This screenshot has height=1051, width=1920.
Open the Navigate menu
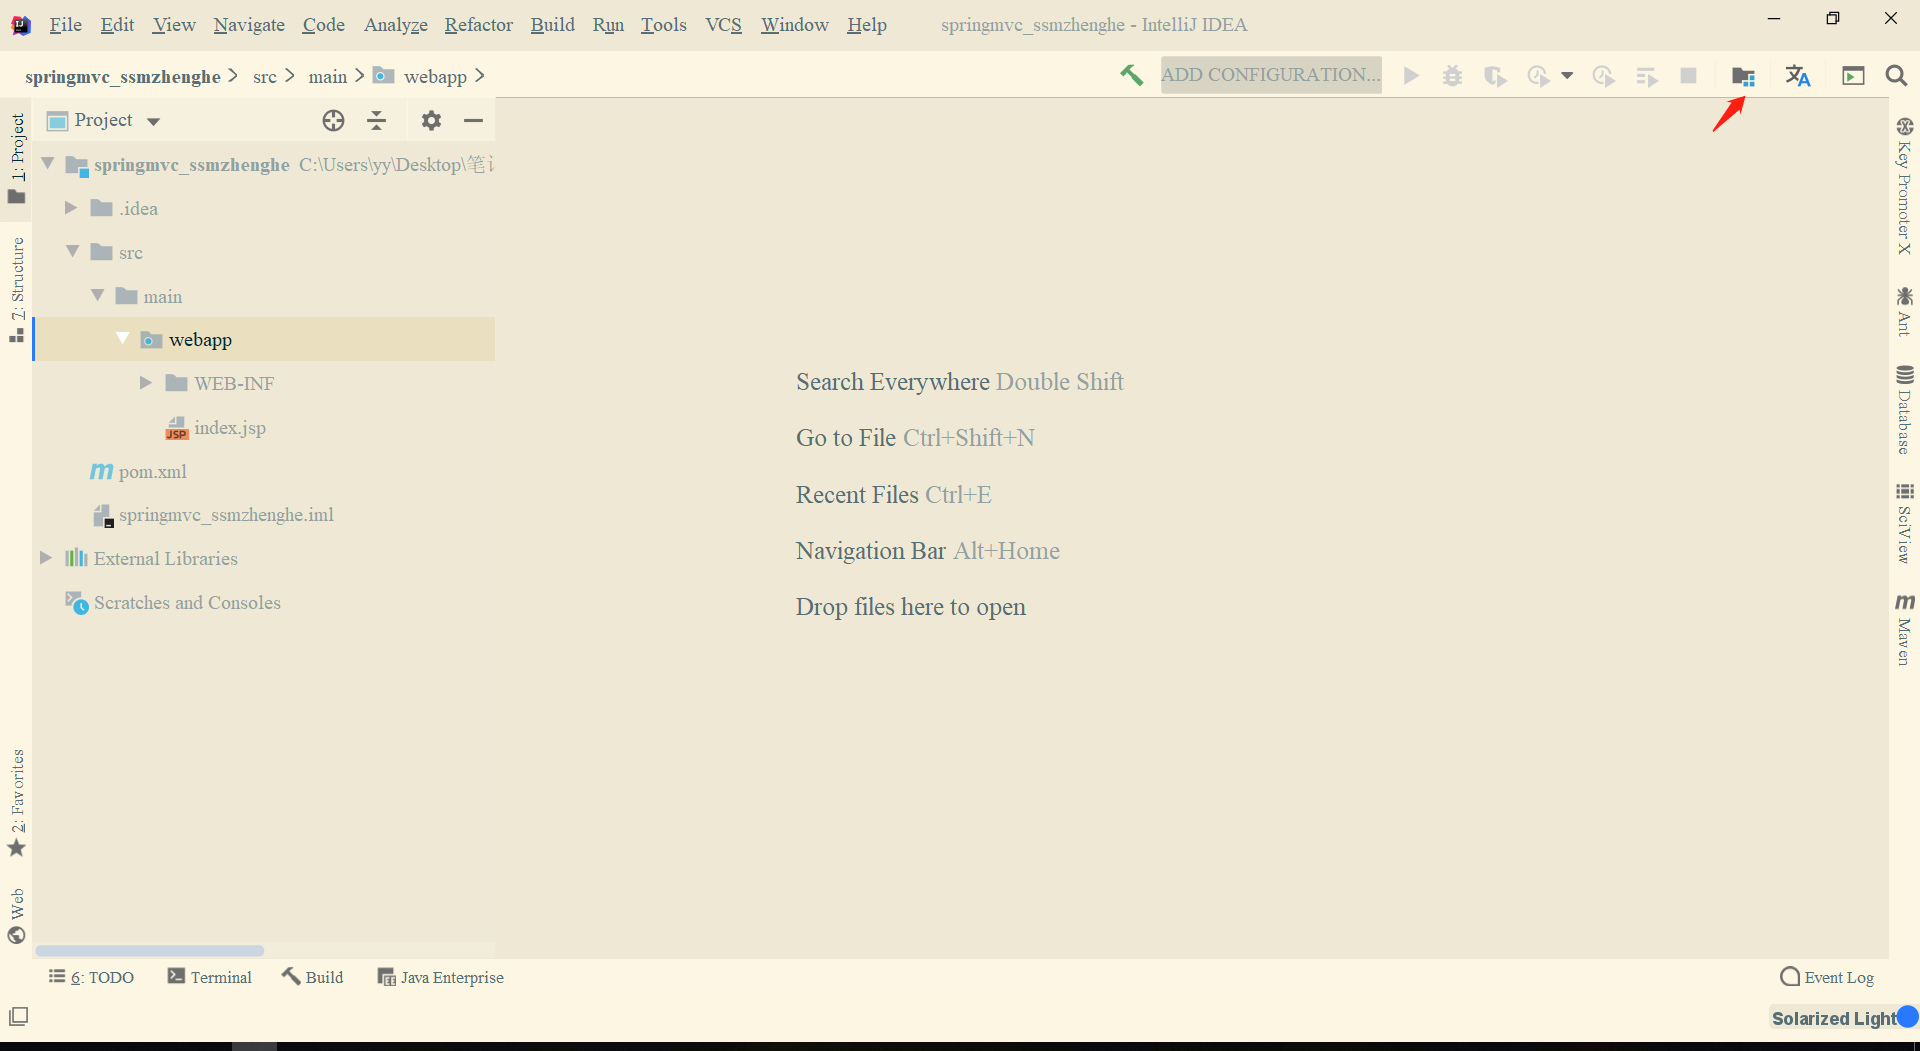click(249, 25)
